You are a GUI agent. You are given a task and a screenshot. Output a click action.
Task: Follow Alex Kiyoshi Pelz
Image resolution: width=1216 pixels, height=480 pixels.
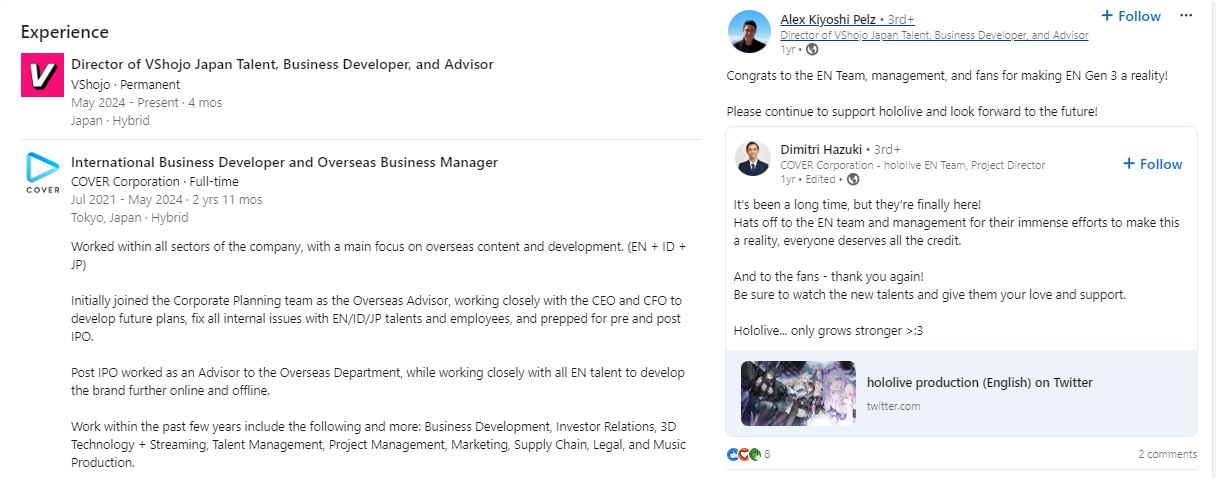click(1131, 16)
